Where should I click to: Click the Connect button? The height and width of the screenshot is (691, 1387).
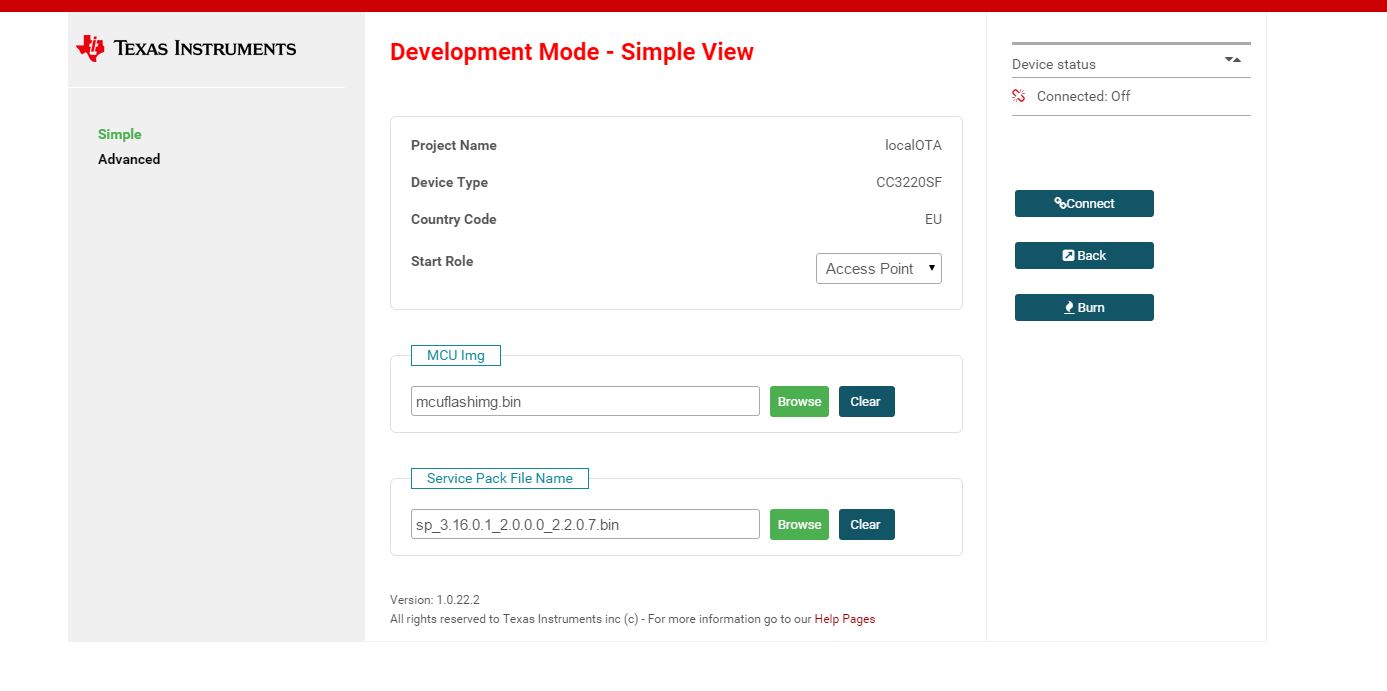[1084, 203]
